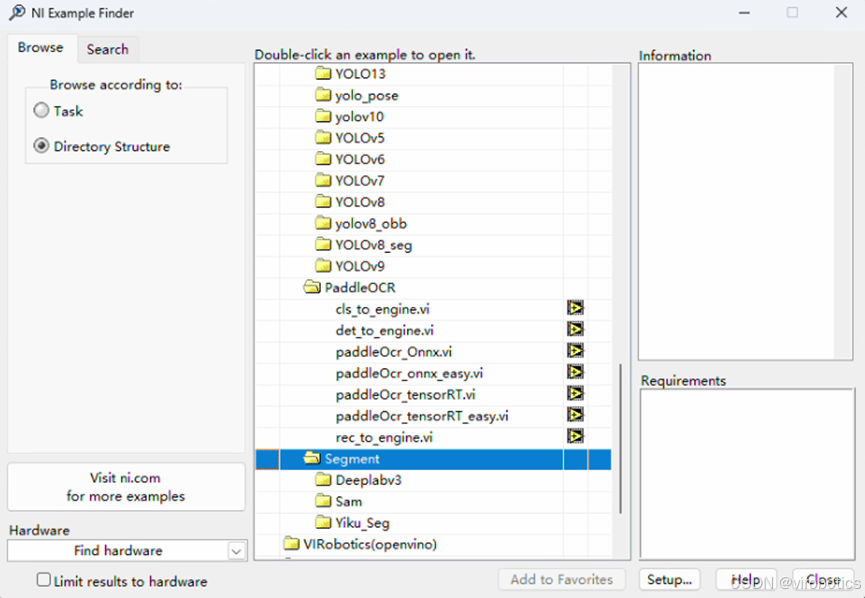This screenshot has height=598, width=865.
Task: Click the VI icon beside cls_to_engine.vi
Action: click(575, 308)
